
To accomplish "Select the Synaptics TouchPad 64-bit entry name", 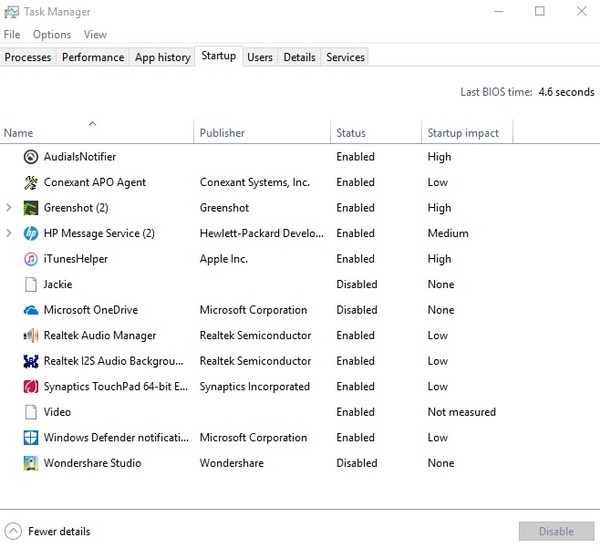I will click(x=116, y=387).
